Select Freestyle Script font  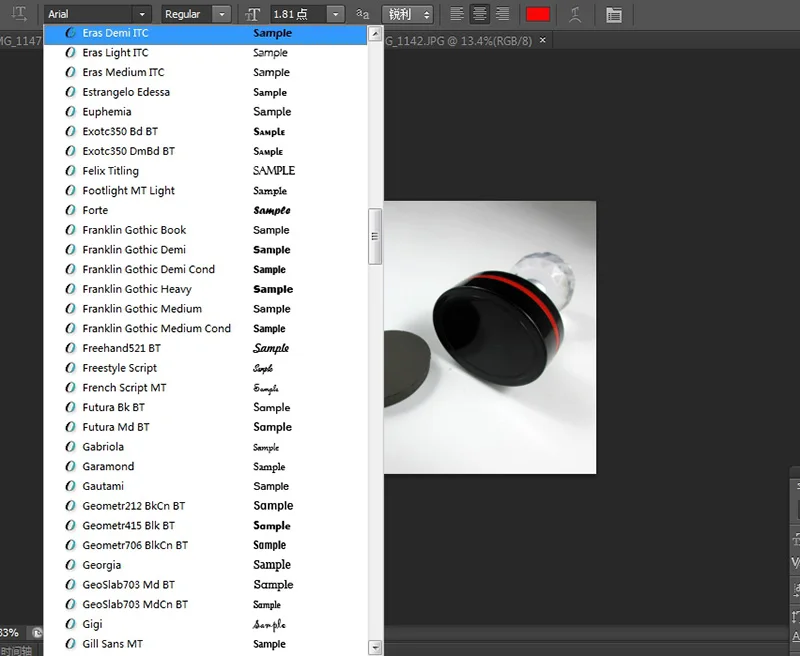click(205, 368)
